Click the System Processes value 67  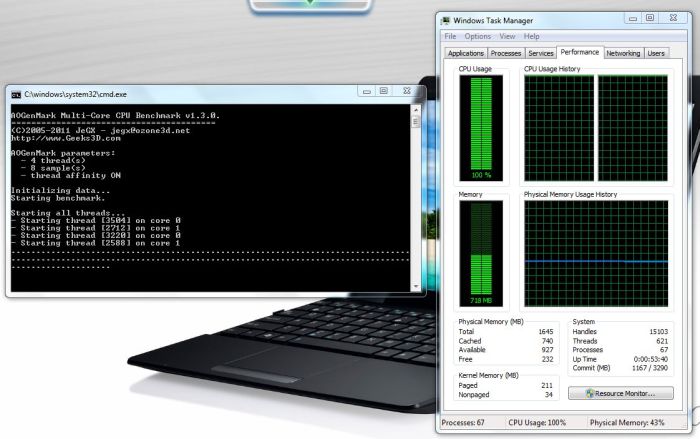pos(664,350)
